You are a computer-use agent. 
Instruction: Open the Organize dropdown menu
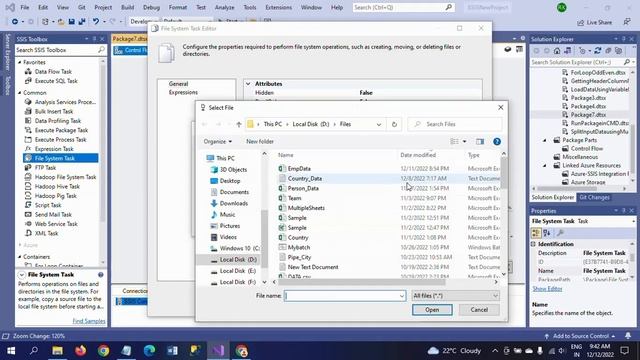click(x=218, y=142)
